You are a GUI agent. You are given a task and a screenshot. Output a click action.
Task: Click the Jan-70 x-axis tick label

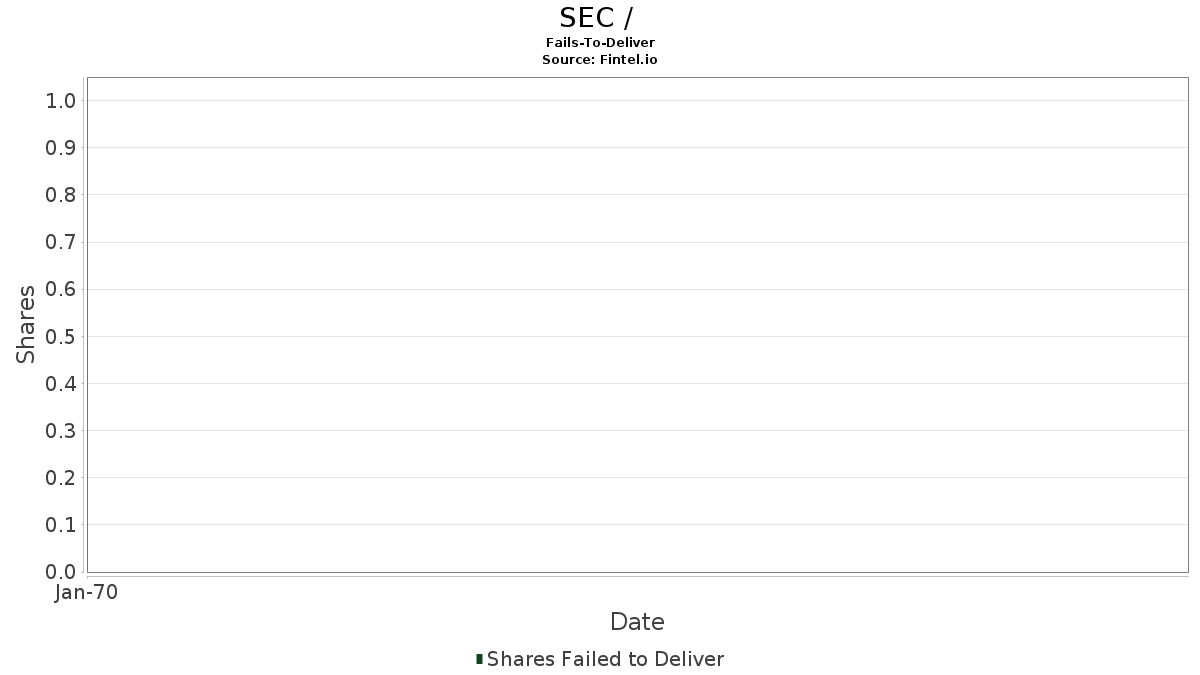tap(87, 593)
